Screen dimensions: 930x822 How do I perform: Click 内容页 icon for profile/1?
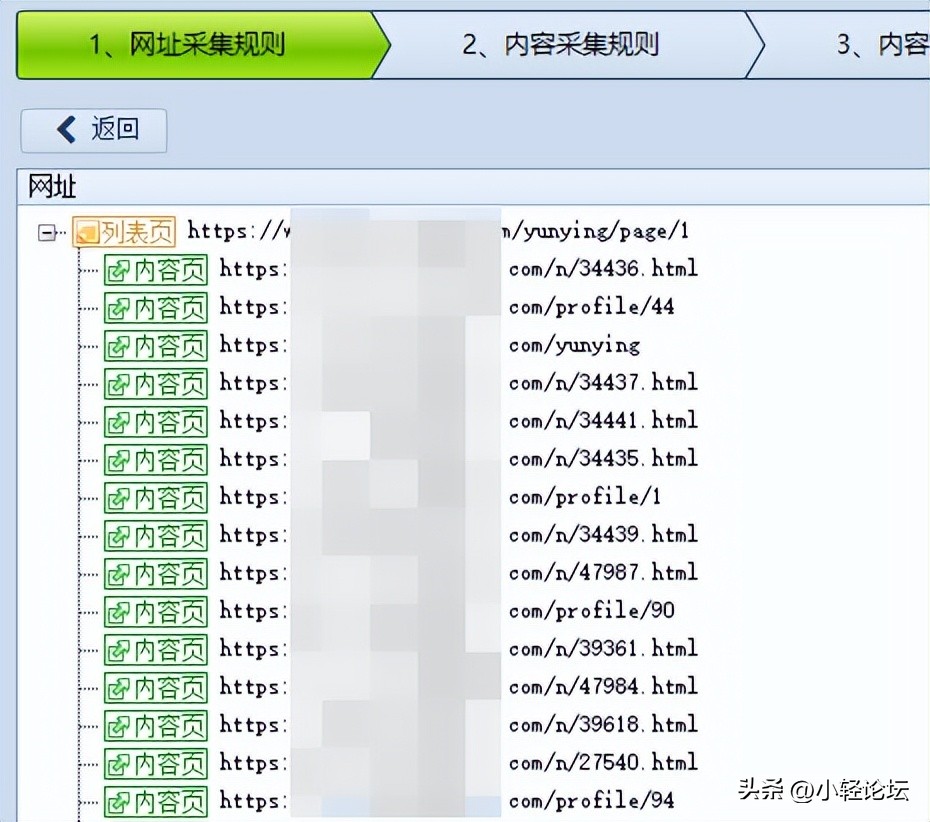tap(156, 498)
